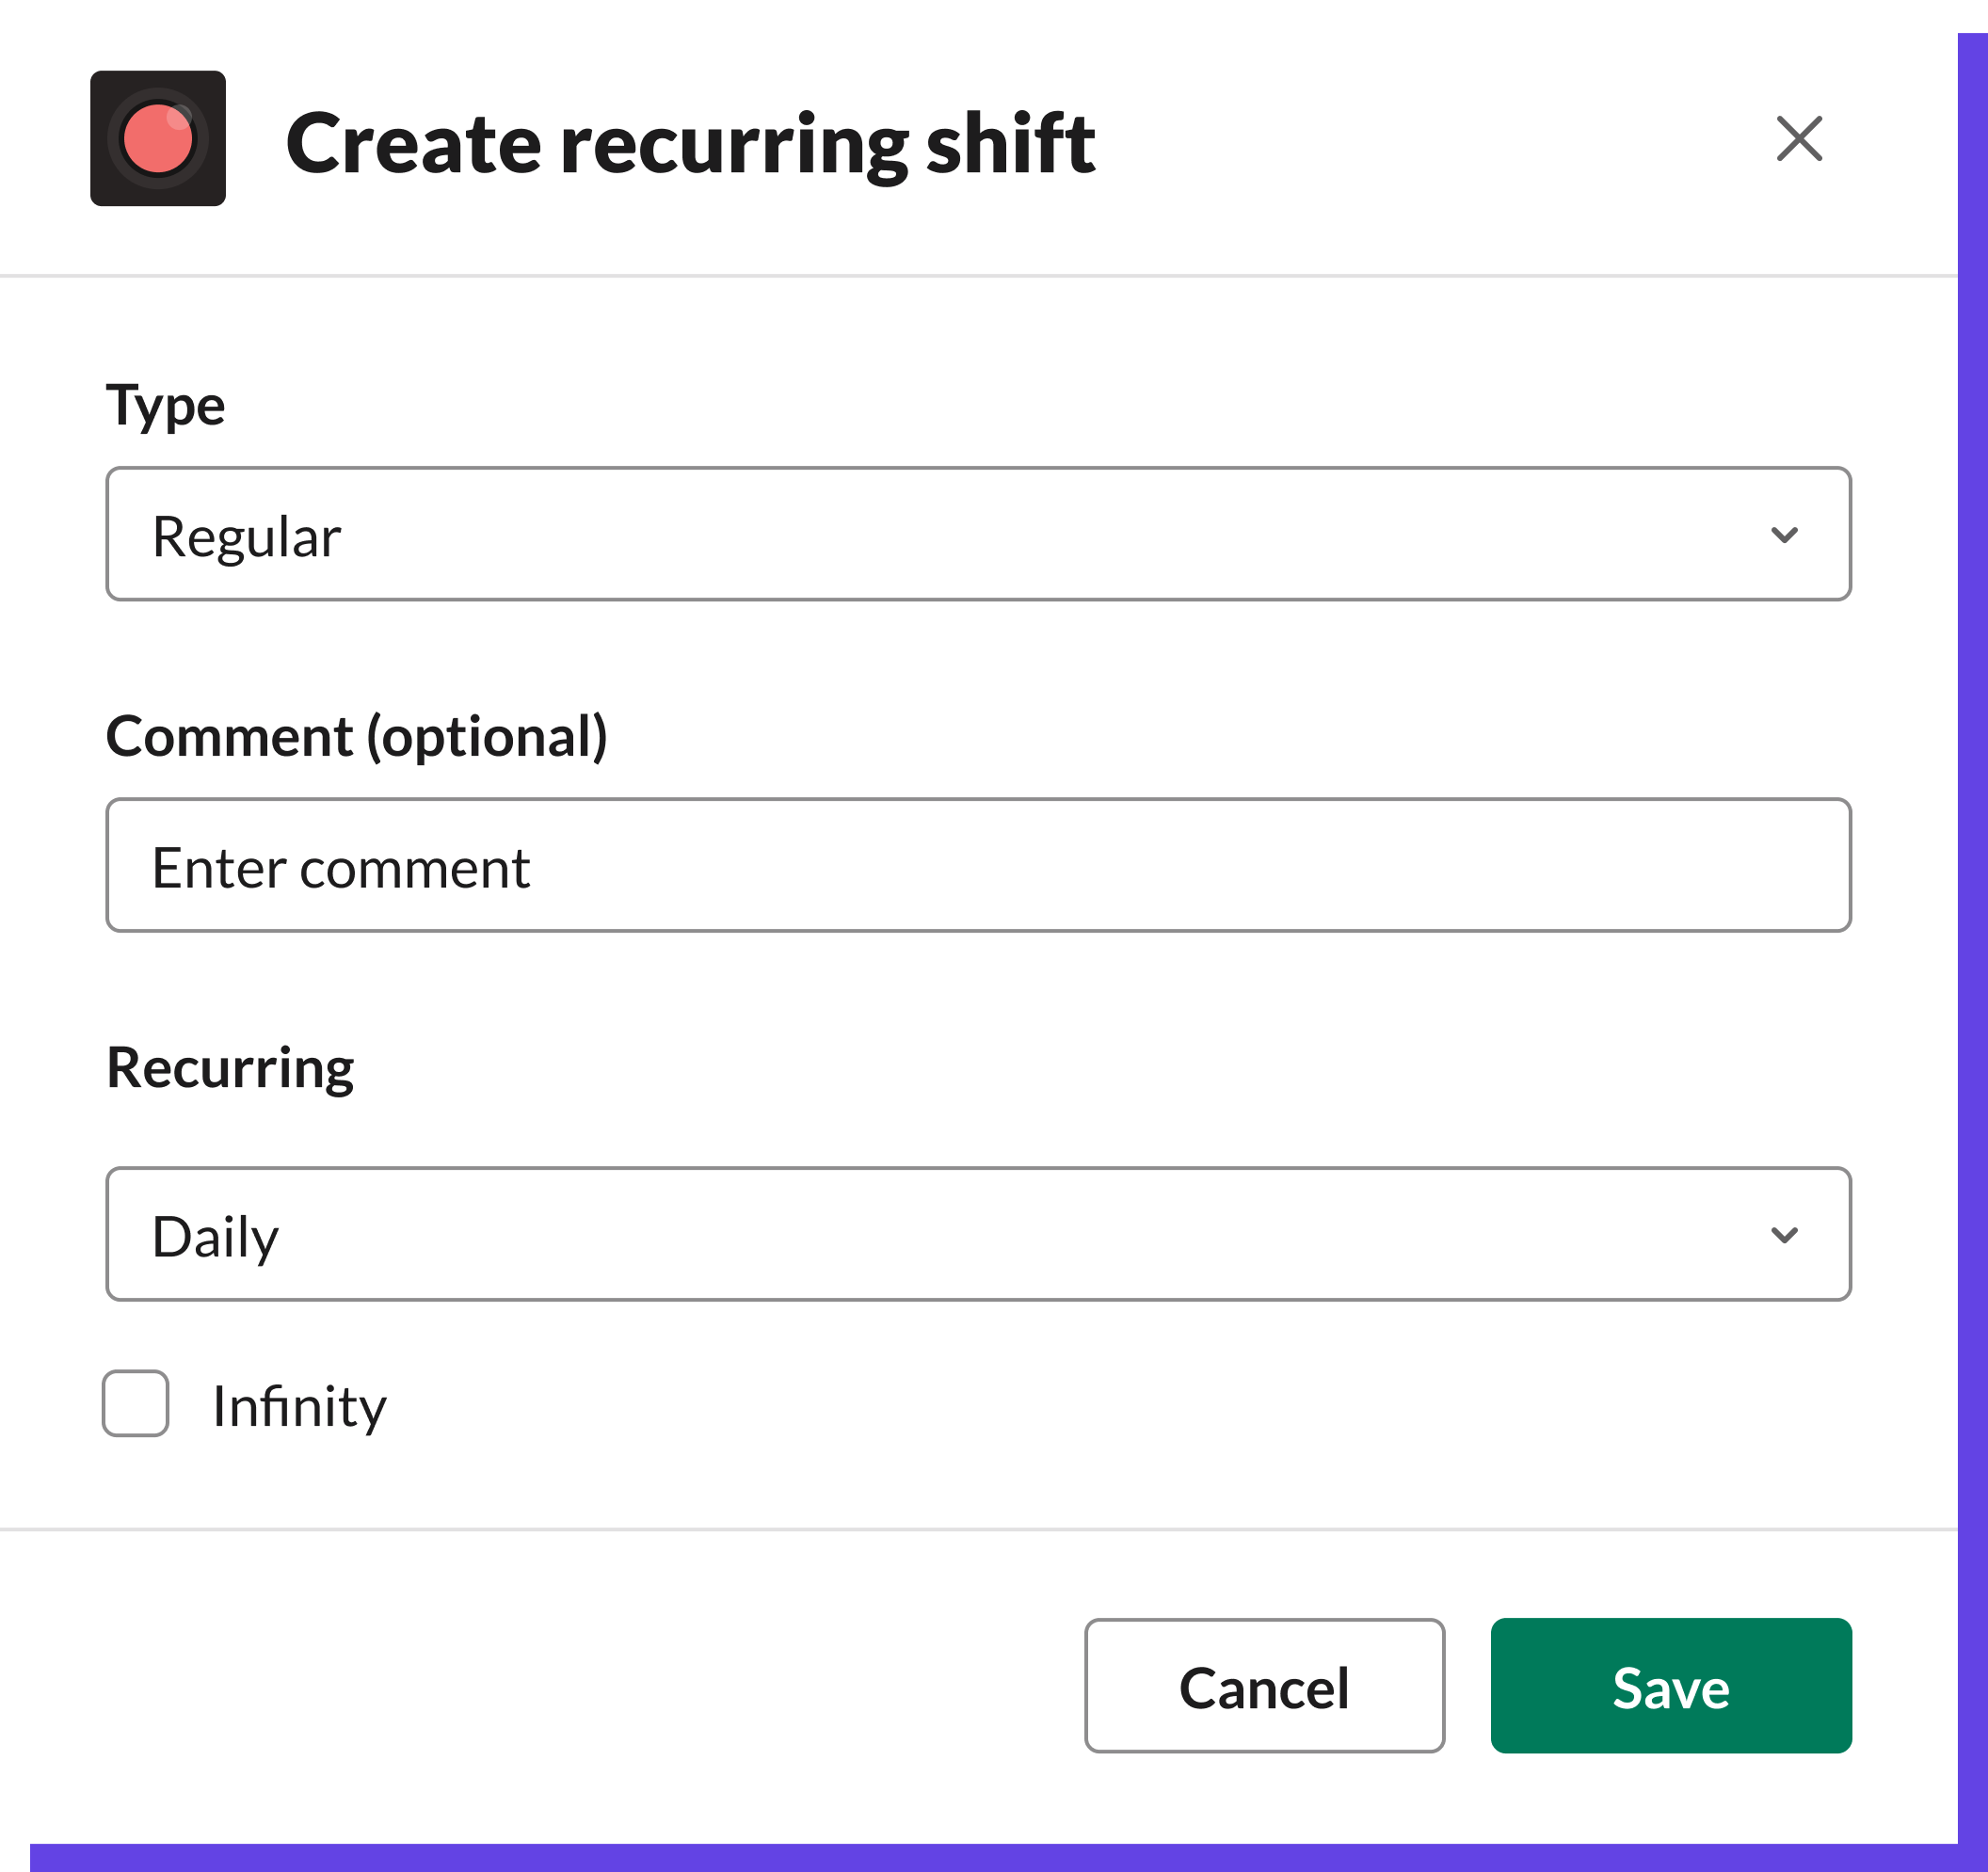Image resolution: width=1988 pixels, height=1872 pixels.
Task: Save the recurring shift
Action: tap(1670, 1686)
